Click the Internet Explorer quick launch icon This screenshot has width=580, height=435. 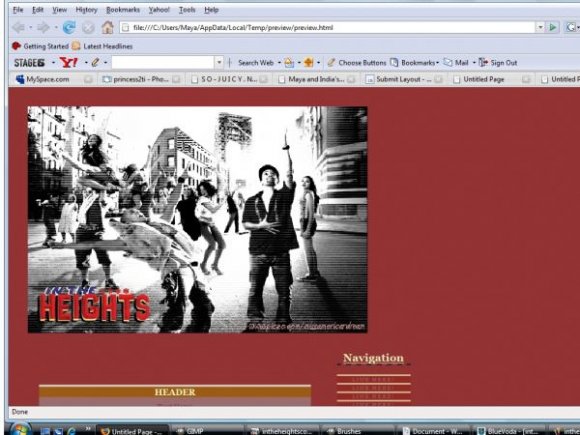(x=71, y=431)
